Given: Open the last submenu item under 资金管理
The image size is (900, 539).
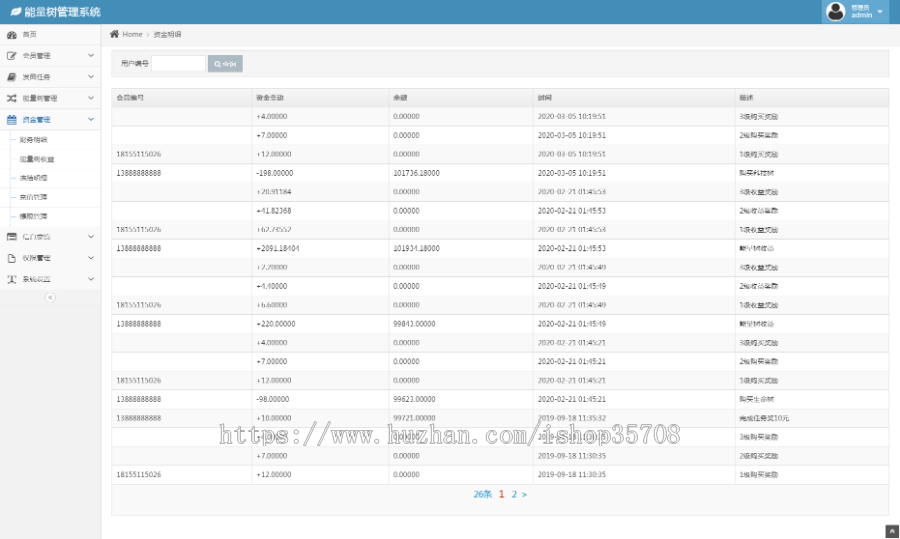Looking at the screenshot, I should tap(33, 216).
